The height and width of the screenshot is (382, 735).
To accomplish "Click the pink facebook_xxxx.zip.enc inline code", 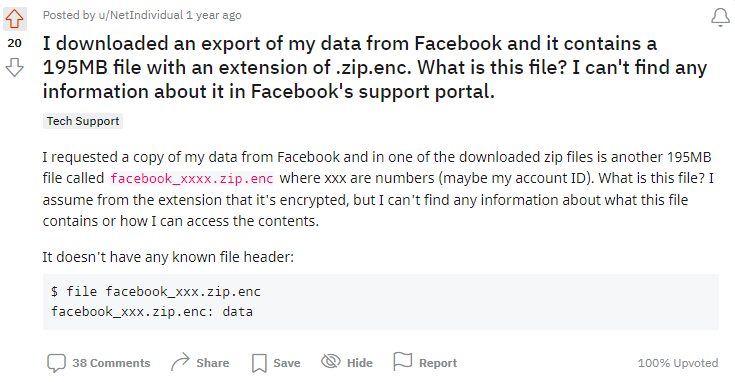I will point(192,179).
